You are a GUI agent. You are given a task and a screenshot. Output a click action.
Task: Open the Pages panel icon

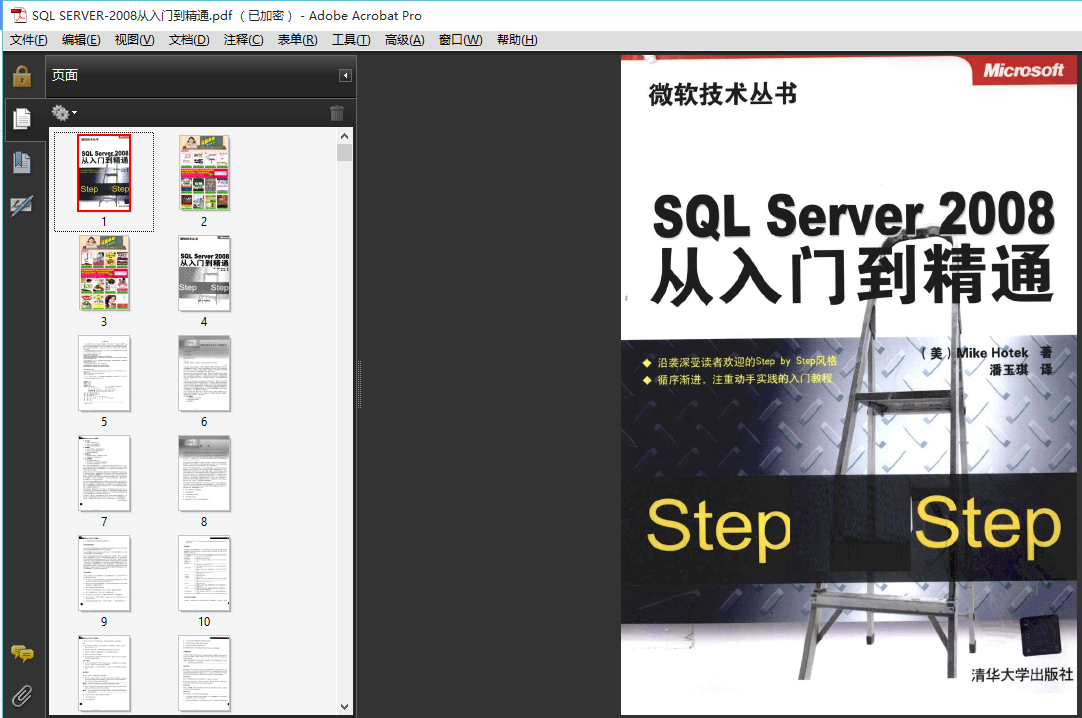tap(22, 119)
